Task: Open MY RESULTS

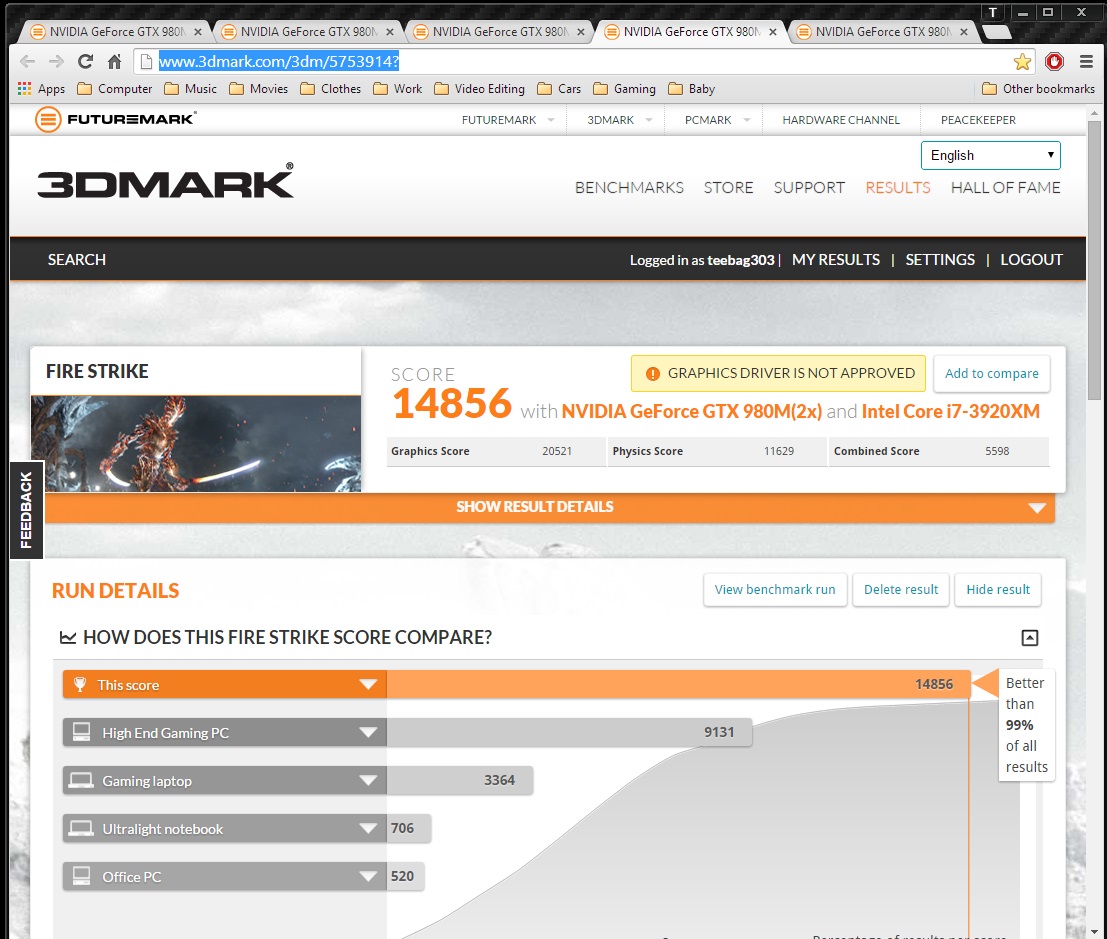Action: [836, 260]
